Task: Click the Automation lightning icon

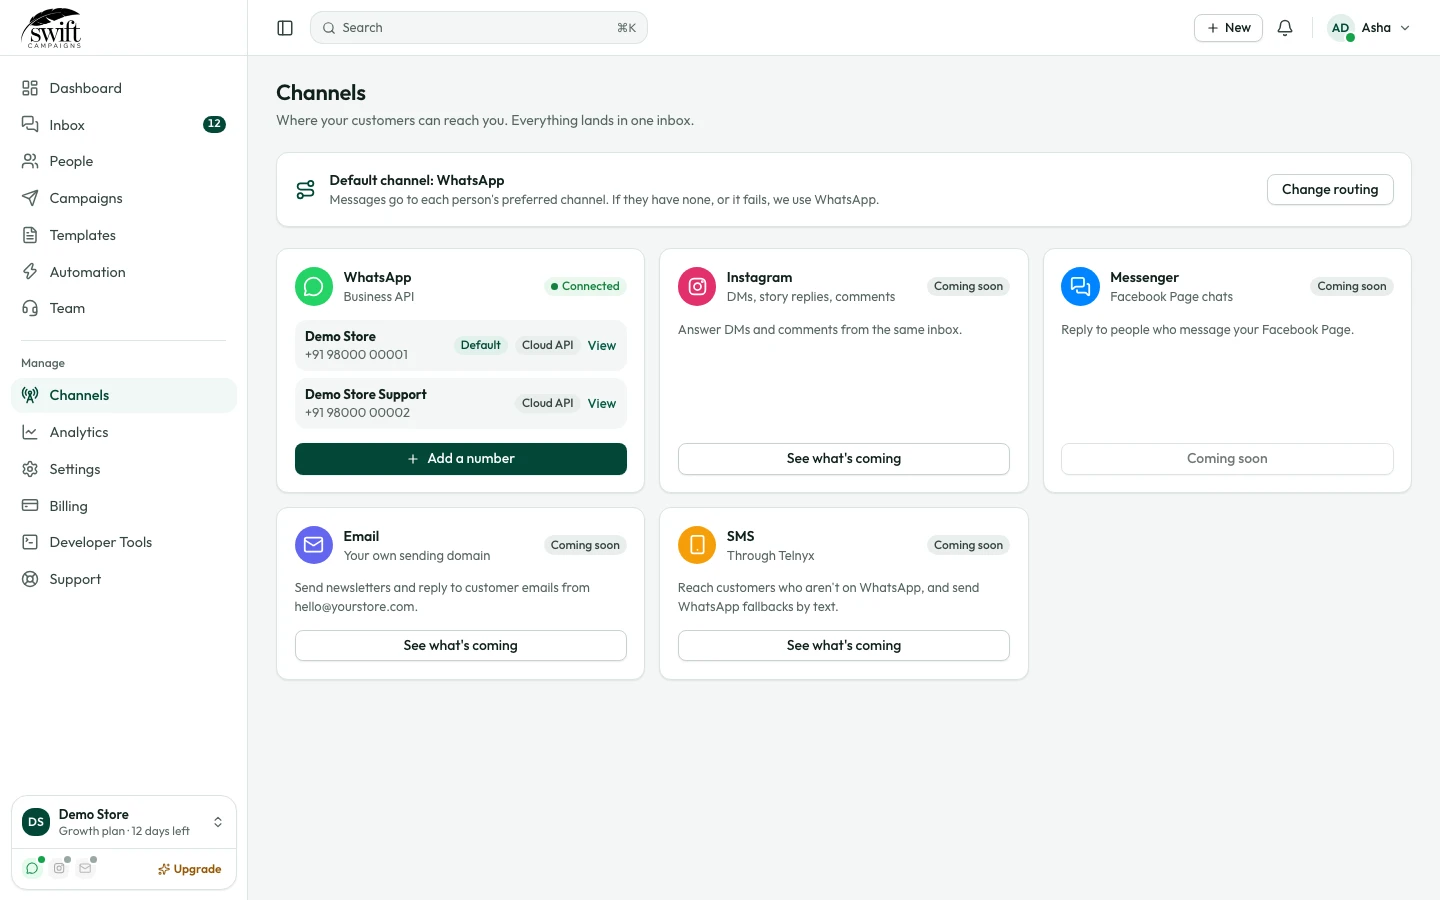Action: 30,272
